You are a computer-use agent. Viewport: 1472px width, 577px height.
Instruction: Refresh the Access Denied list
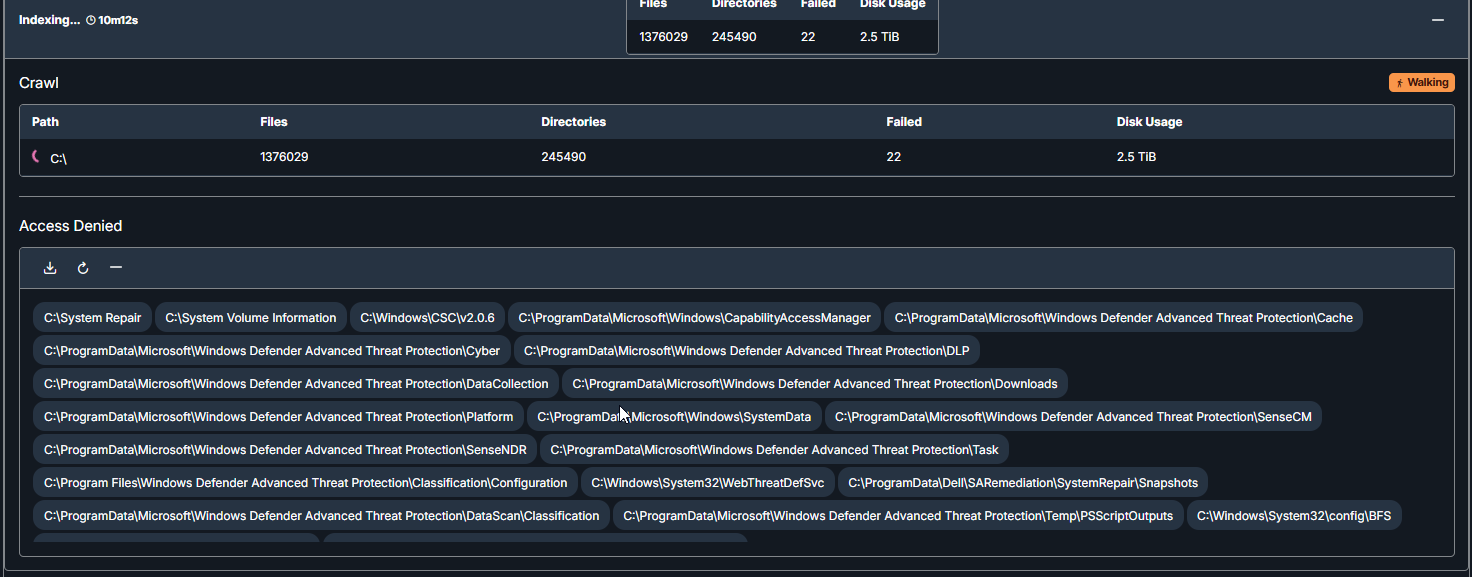pos(83,268)
